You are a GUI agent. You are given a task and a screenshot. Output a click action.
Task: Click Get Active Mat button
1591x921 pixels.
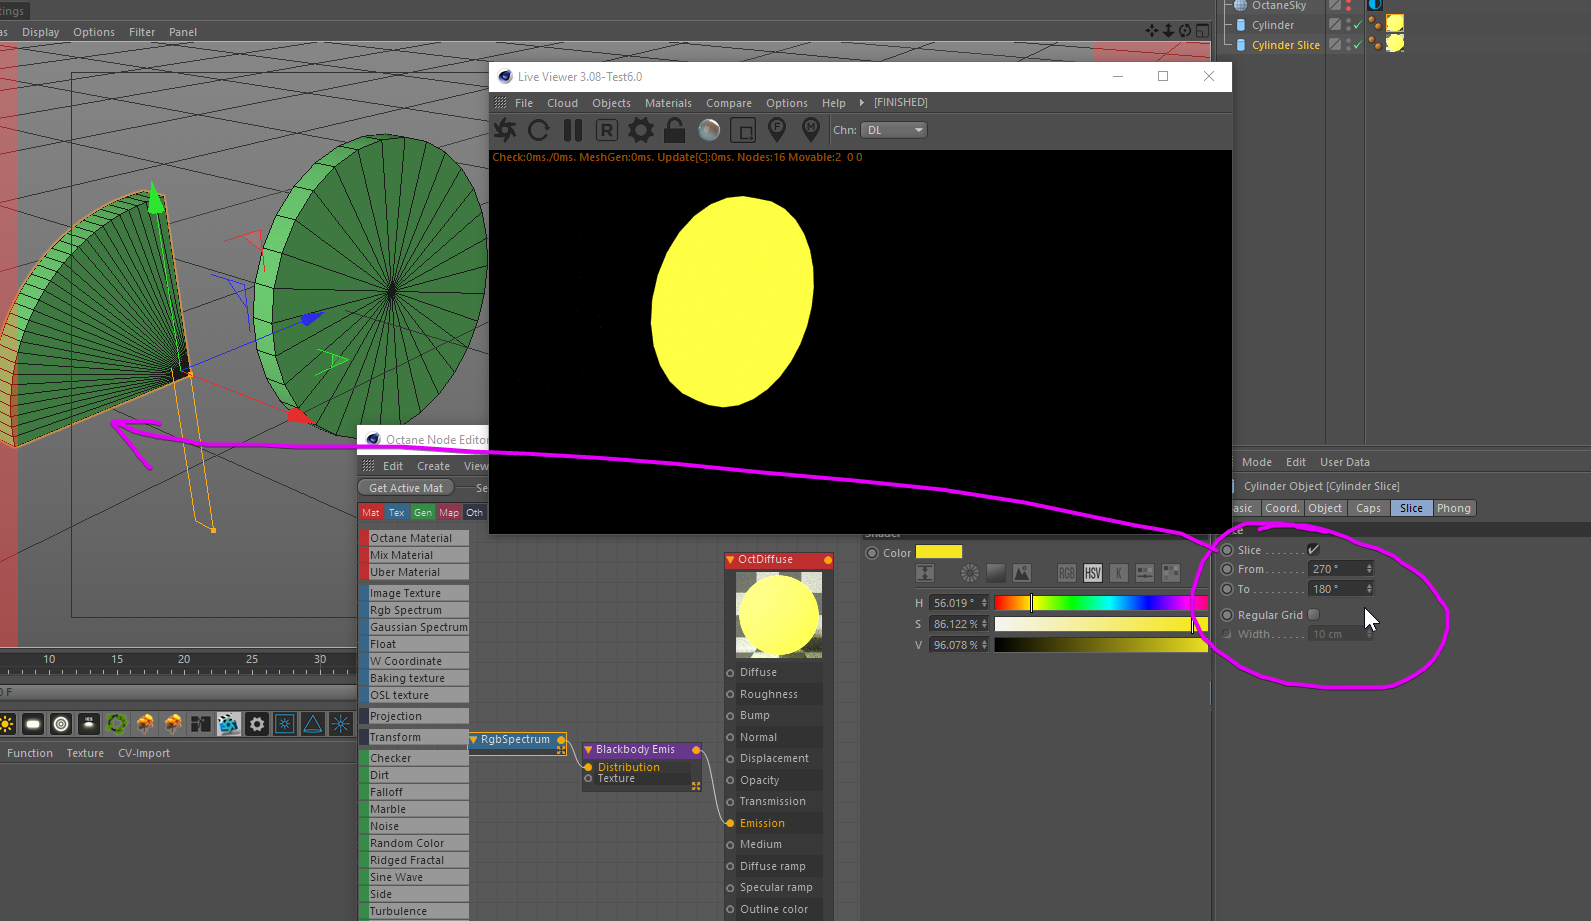pyautogui.click(x=406, y=488)
